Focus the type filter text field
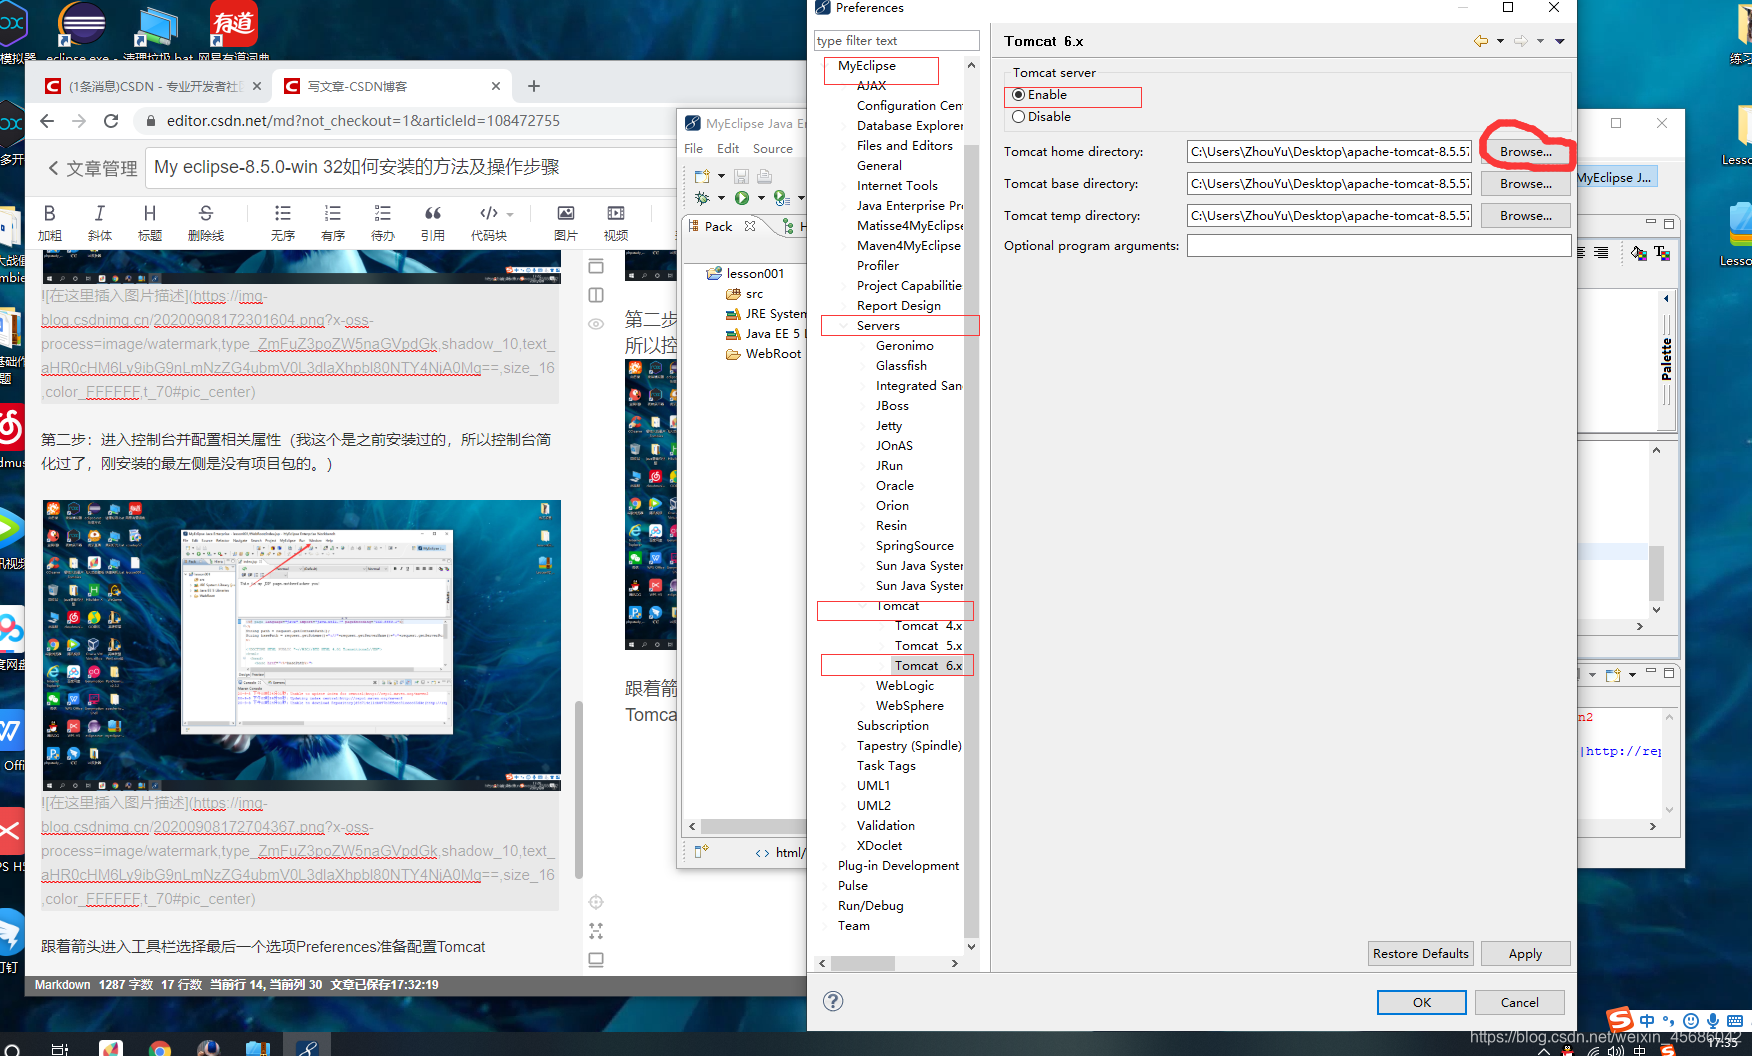 pos(897,41)
